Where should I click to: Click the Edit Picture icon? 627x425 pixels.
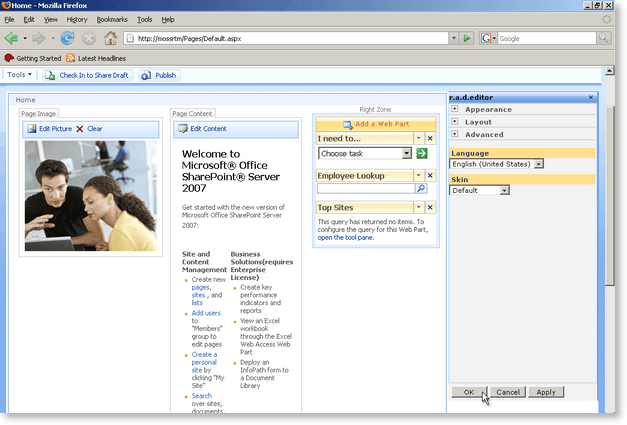point(32,129)
